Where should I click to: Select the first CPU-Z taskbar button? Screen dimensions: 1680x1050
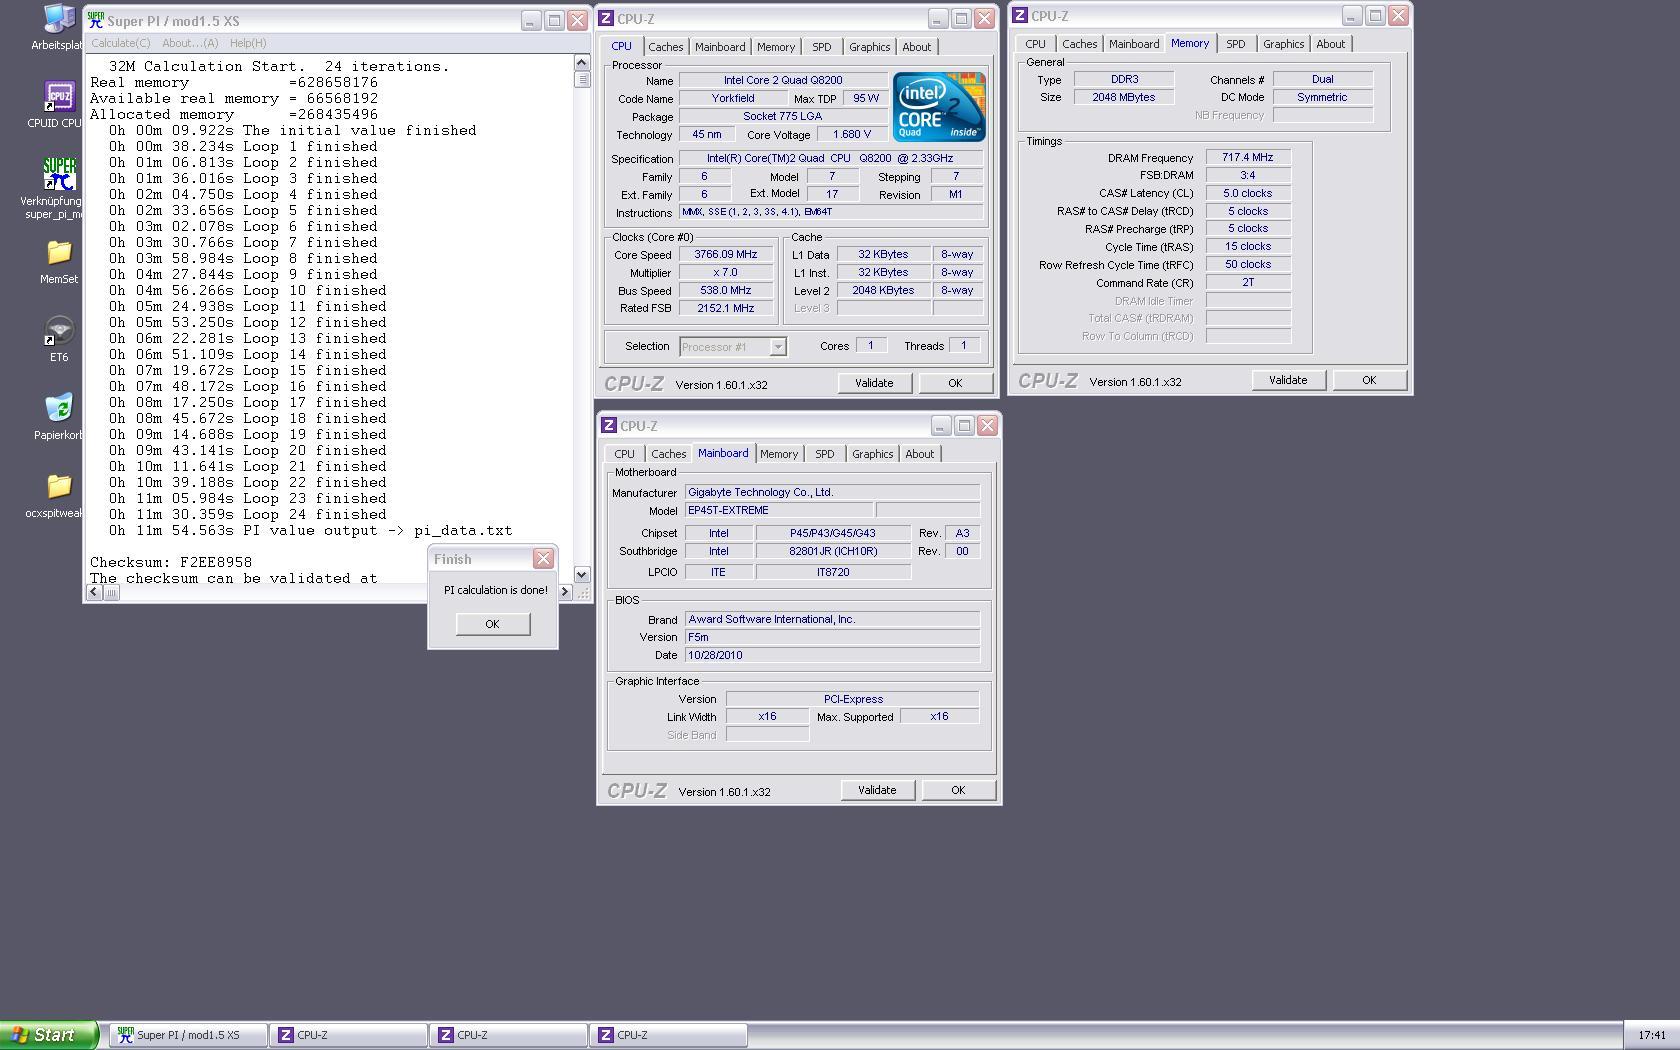point(348,1035)
